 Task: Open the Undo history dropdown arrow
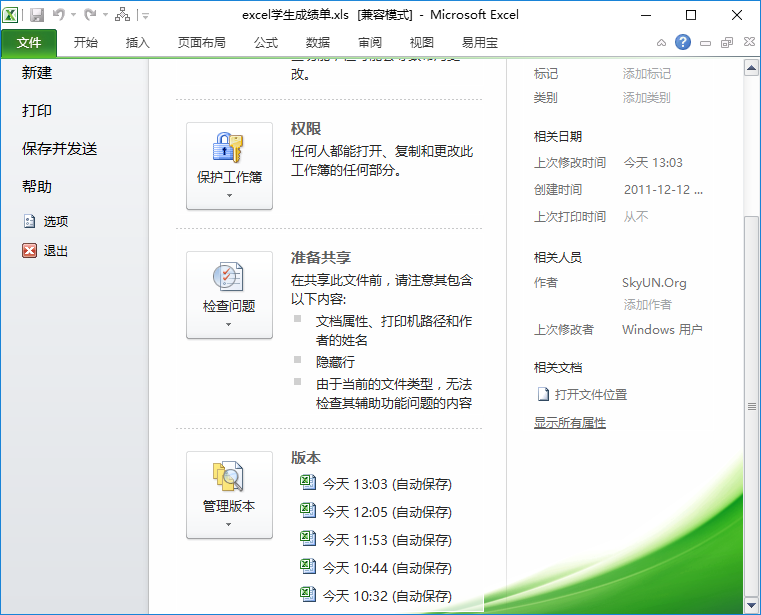click(74, 15)
